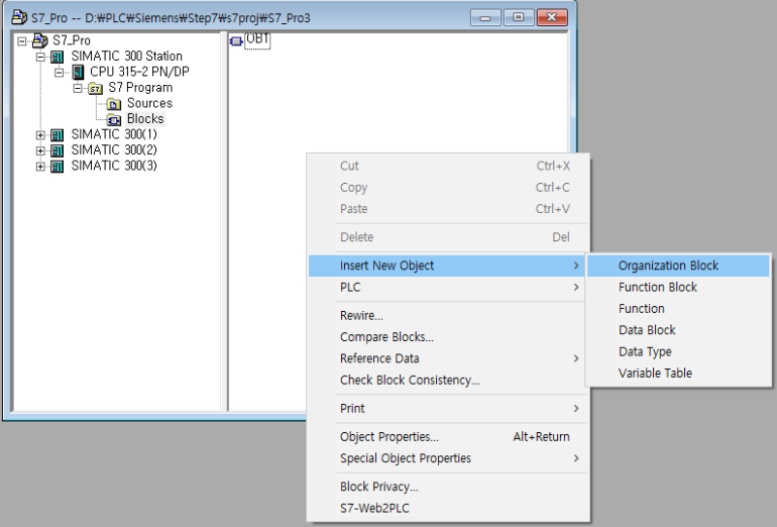
Task: Click the Cut menu entry
Action: pos(447,166)
